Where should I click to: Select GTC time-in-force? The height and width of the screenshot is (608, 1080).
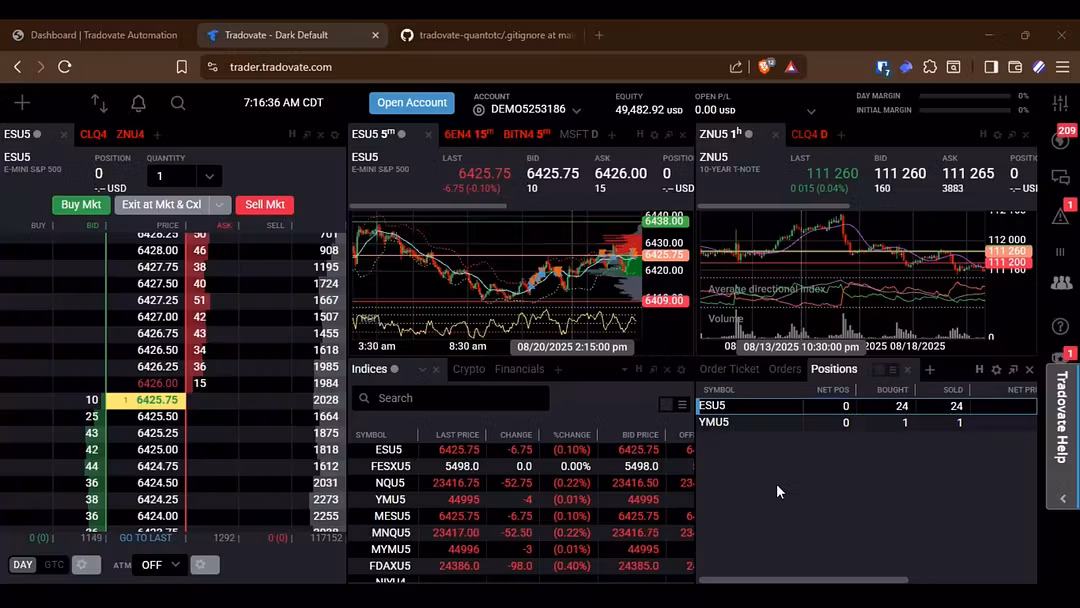click(54, 565)
